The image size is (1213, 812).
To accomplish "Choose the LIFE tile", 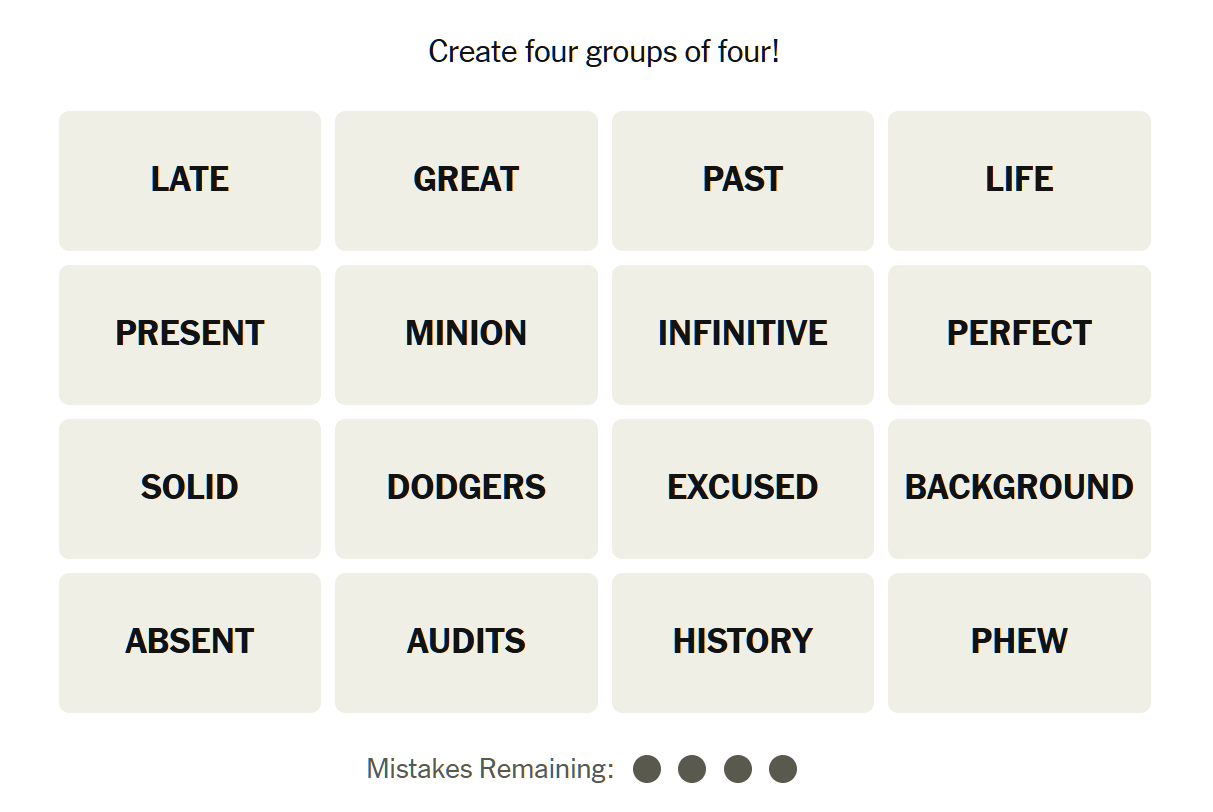I will [1019, 180].
